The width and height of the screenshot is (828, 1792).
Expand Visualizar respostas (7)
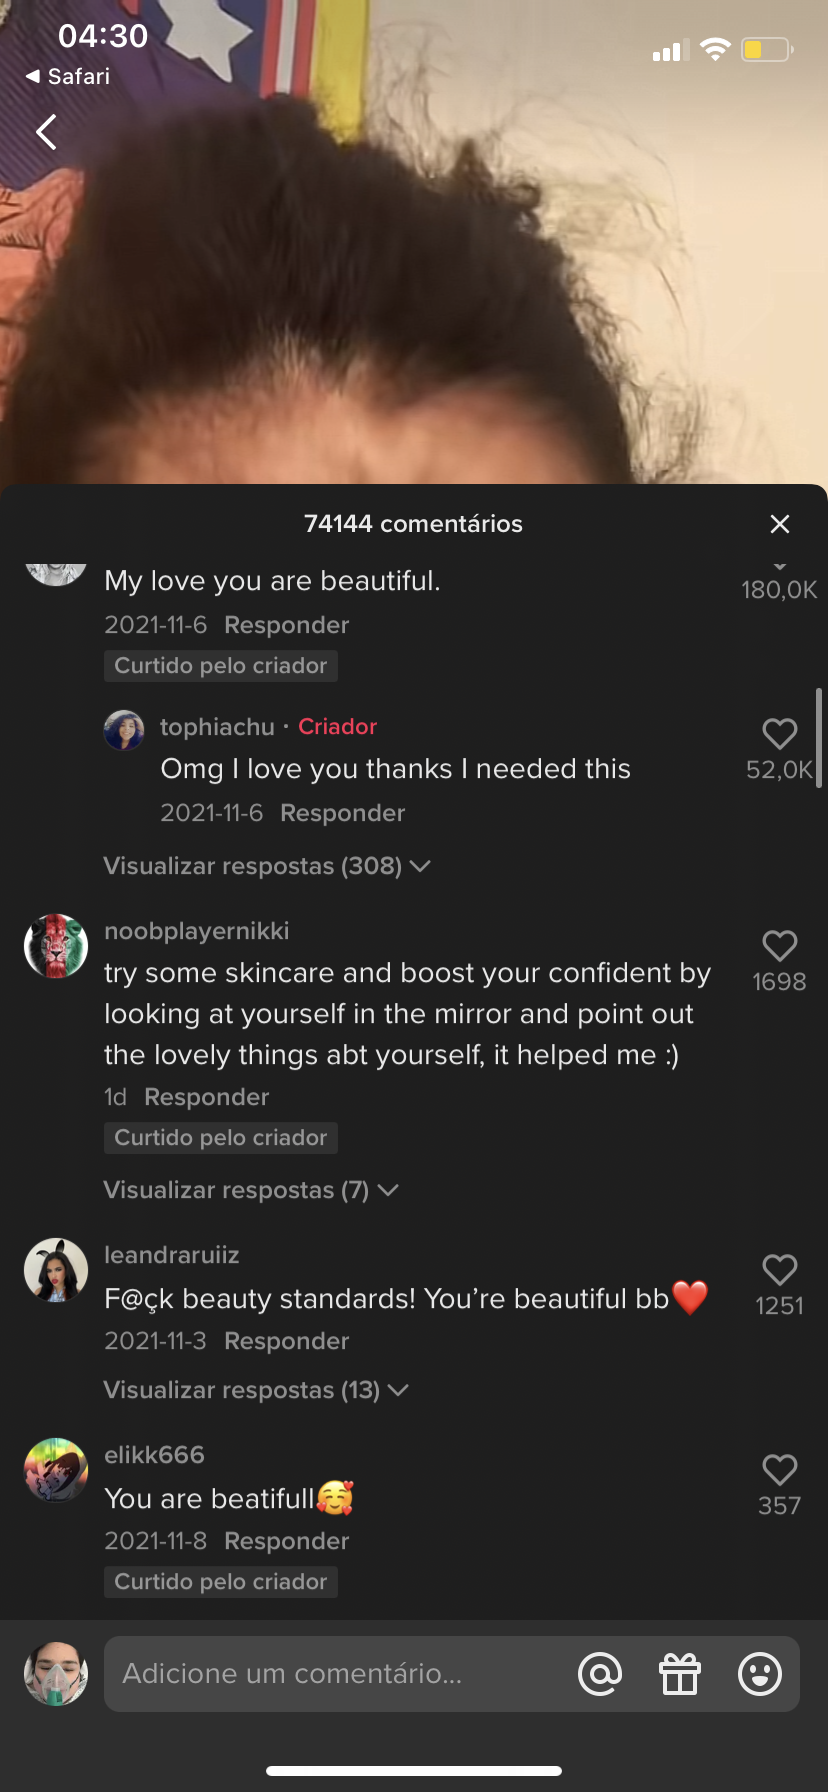(x=251, y=1190)
